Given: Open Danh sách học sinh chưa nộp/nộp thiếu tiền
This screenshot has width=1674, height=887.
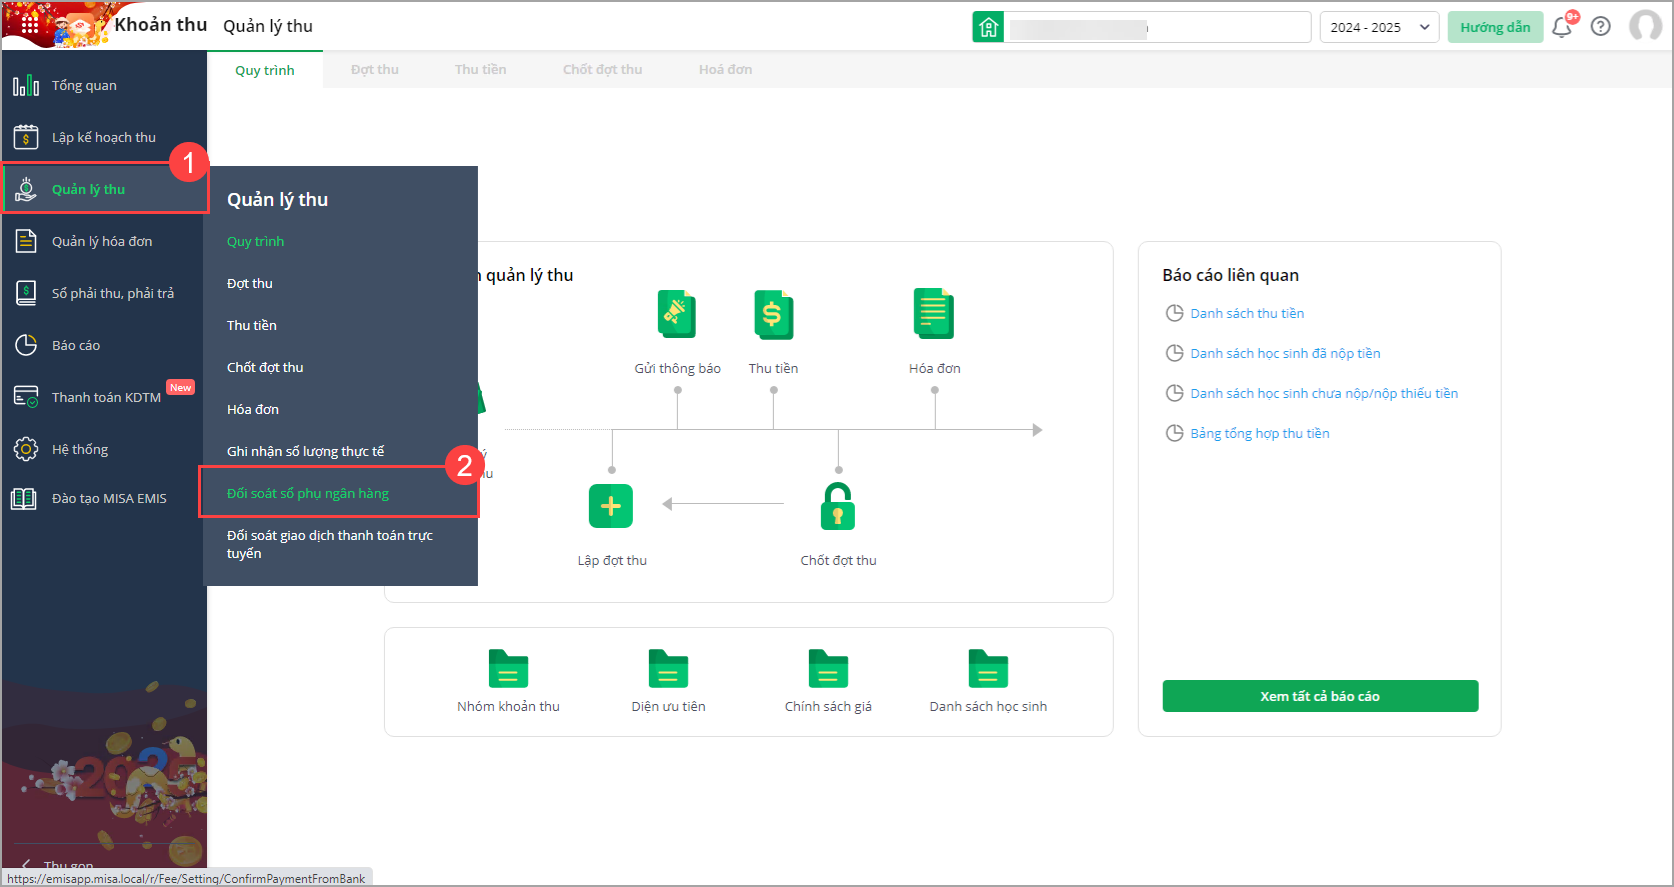Looking at the screenshot, I should [1324, 393].
